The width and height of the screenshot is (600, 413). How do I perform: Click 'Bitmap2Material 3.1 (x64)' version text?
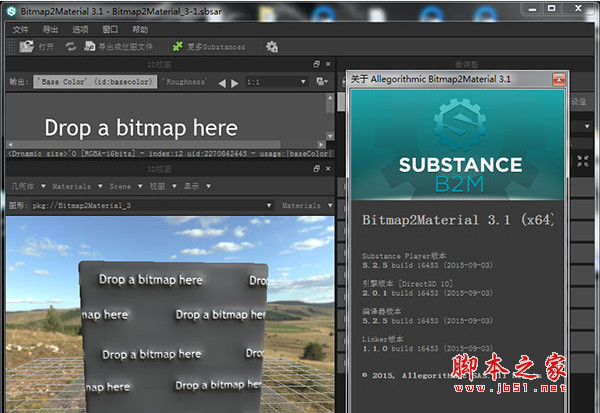458,220
